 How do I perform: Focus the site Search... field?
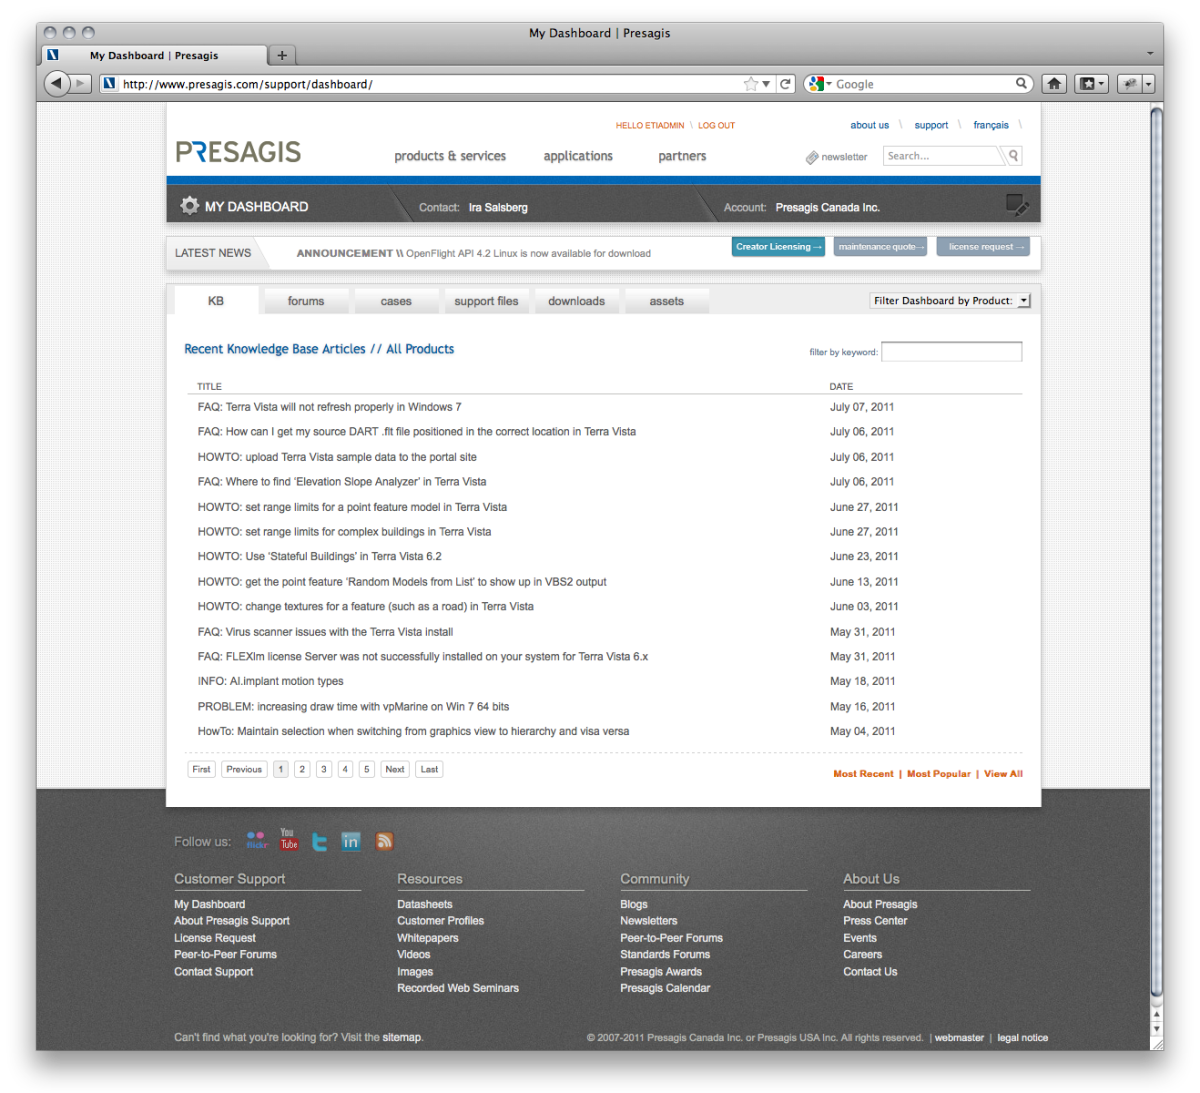pyautogui.click(x=942, y=156)
